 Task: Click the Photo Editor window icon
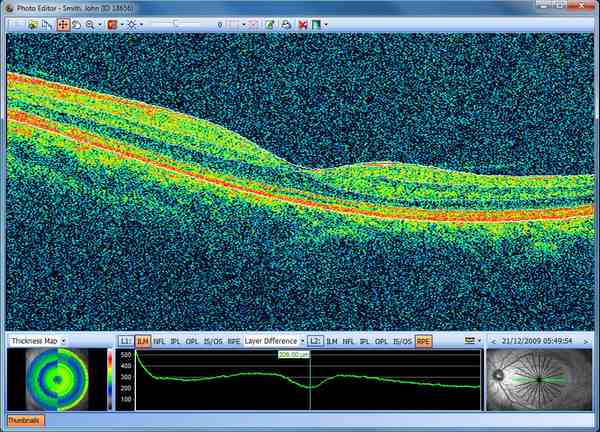tap(9, 8)
